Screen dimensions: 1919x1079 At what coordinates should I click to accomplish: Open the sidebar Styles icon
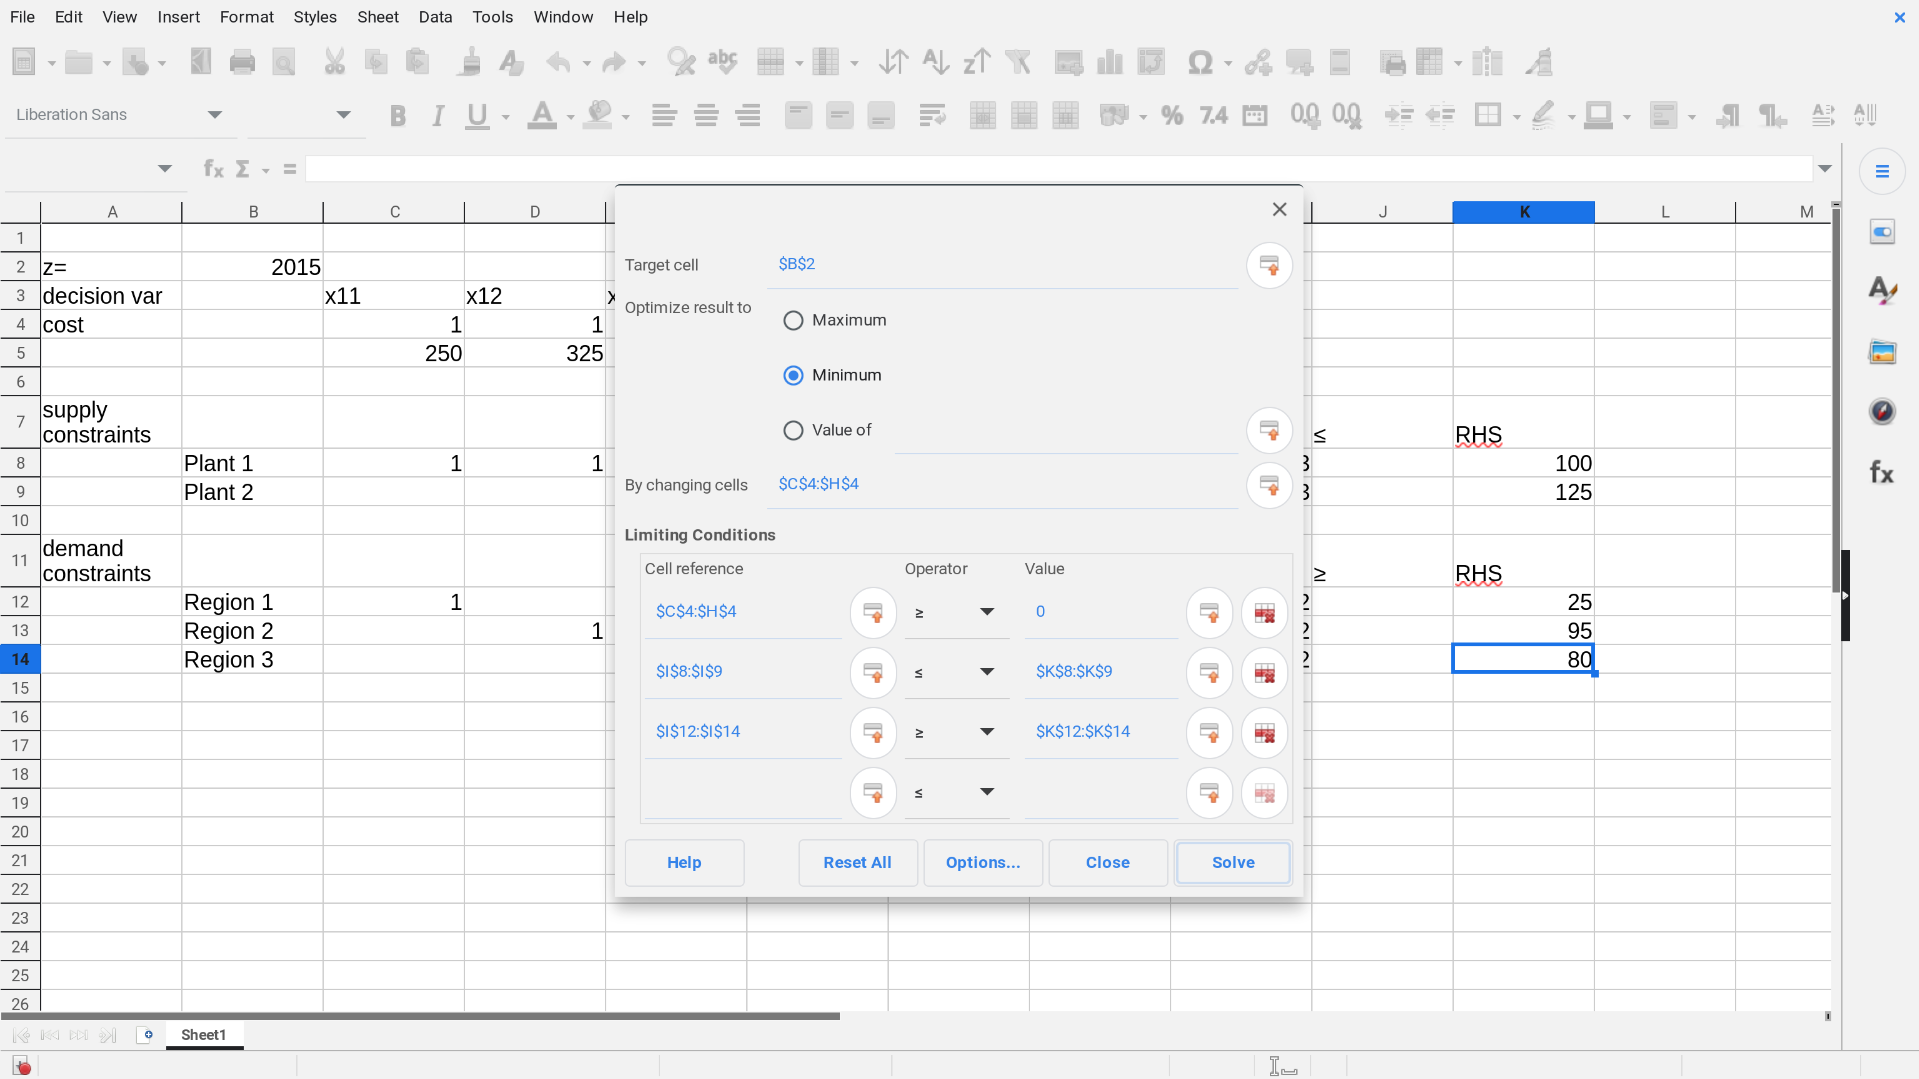tap(1882, 291)
